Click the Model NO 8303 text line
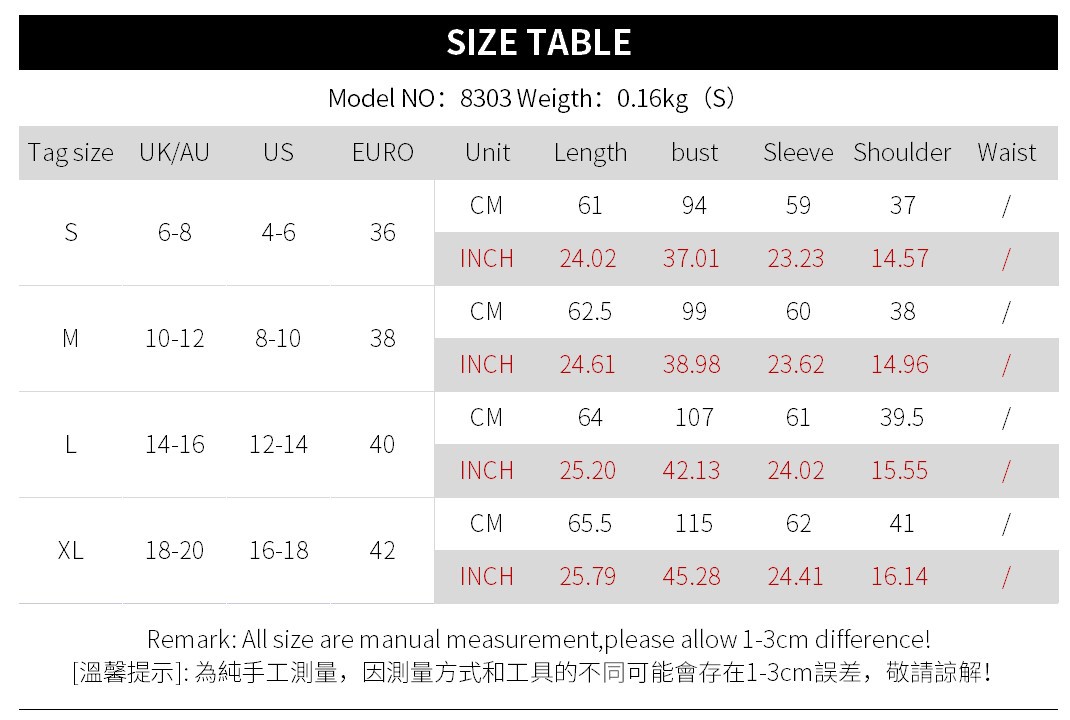Viewport: 1070px width, 720px height. coord(531,98)
